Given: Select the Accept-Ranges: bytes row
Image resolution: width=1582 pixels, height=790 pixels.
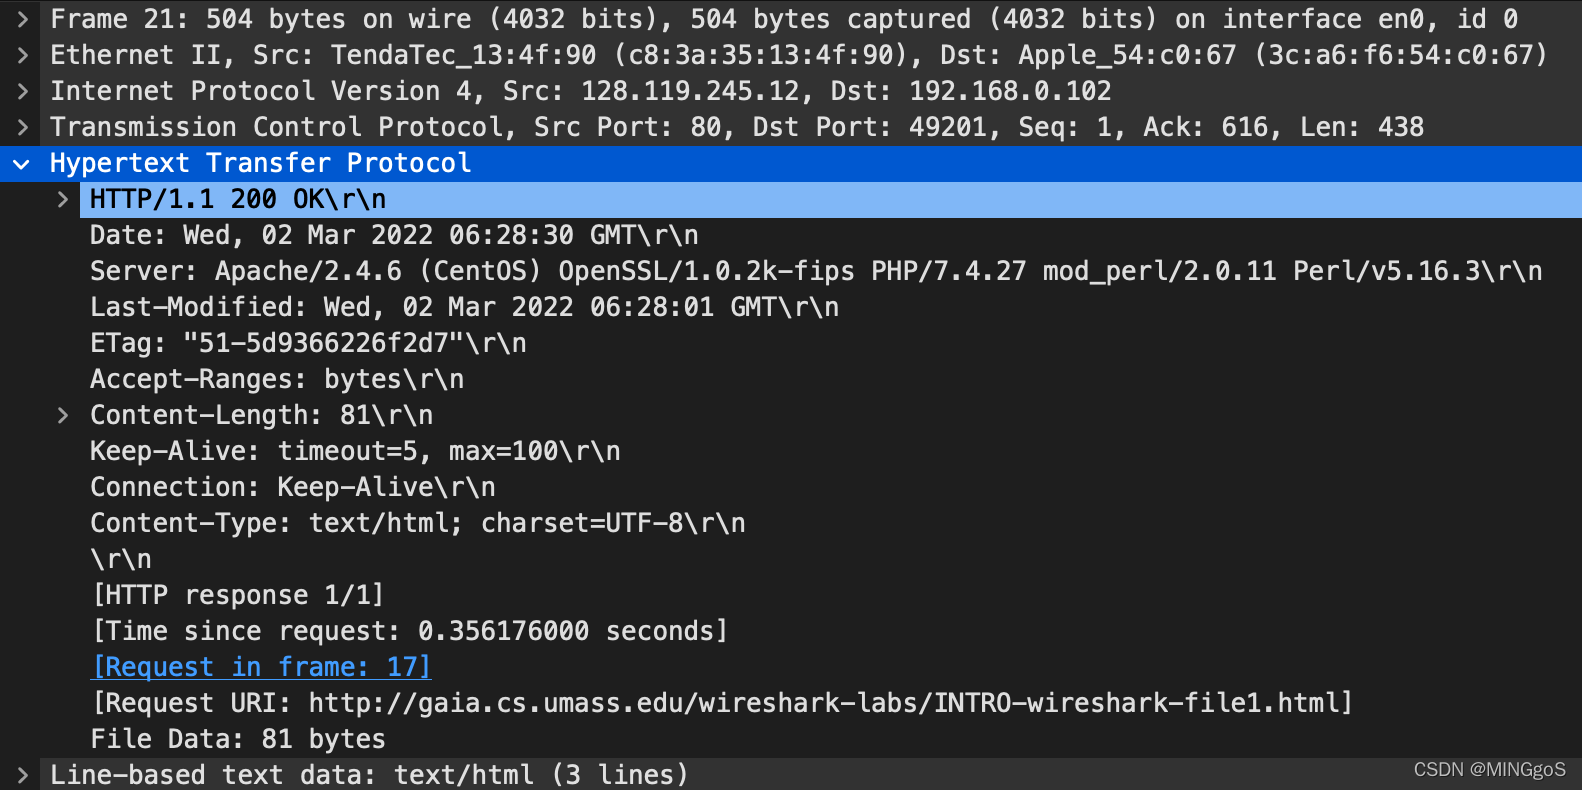Looking at the screenshot, I should coord(276,378).
